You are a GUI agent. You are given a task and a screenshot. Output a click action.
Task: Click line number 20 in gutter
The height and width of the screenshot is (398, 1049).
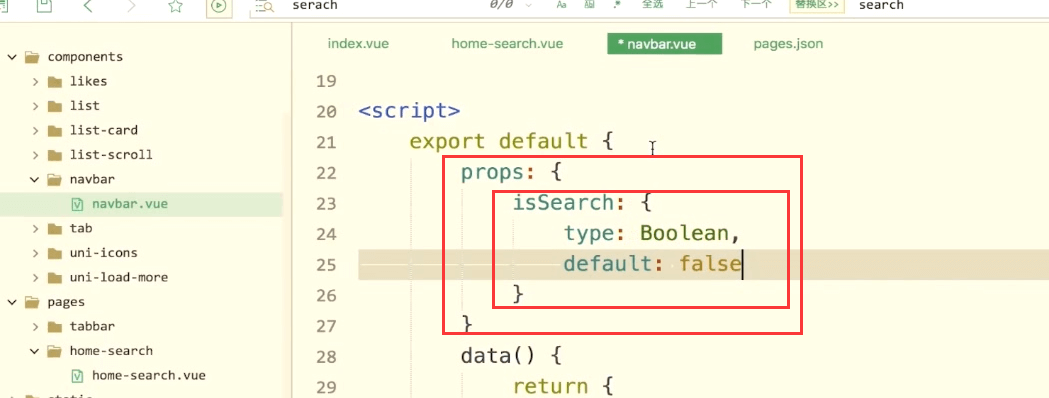(x=326, y=112)
